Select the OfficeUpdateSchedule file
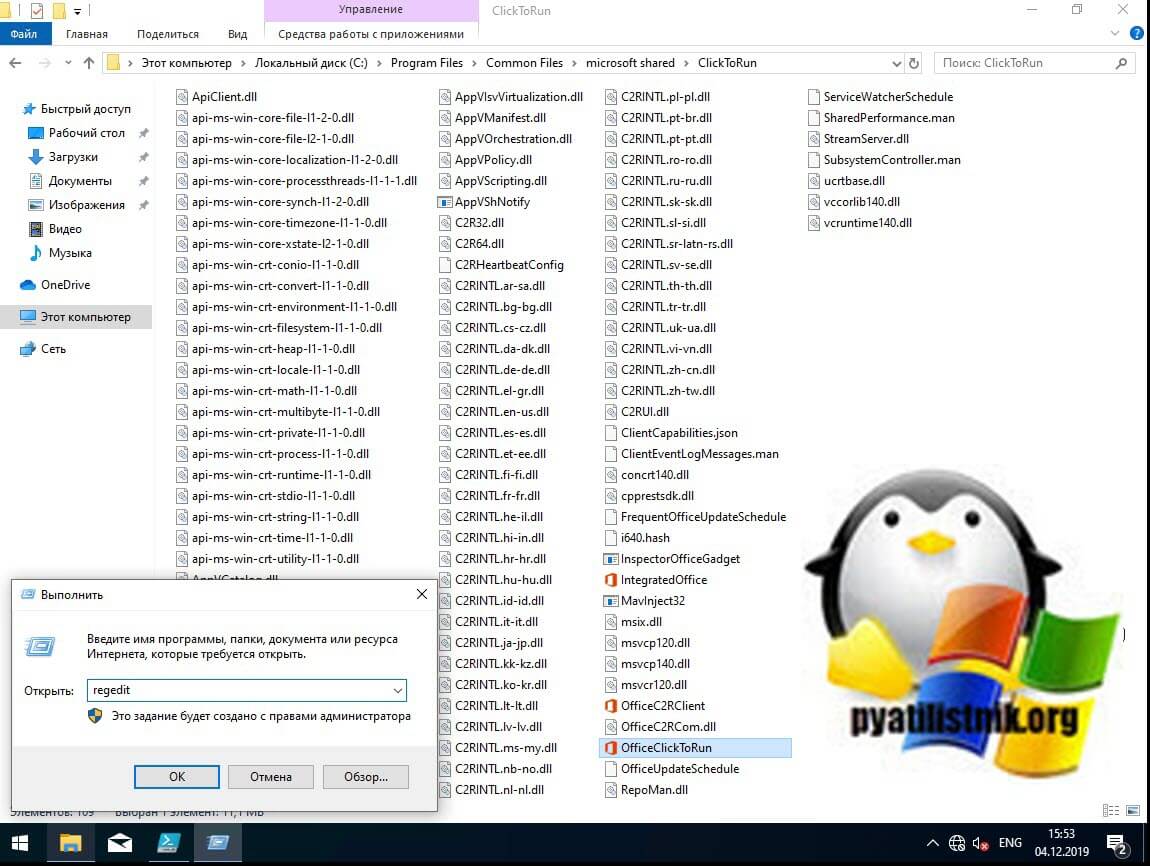The image size is (1150, 866). point(672,769)
